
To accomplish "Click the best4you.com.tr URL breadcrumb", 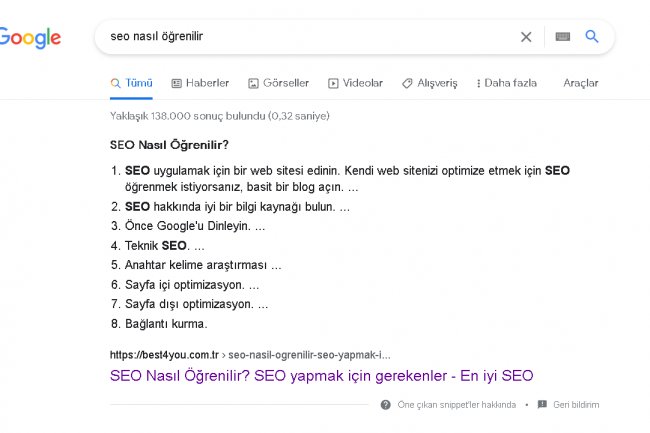I will pos(250,355).
